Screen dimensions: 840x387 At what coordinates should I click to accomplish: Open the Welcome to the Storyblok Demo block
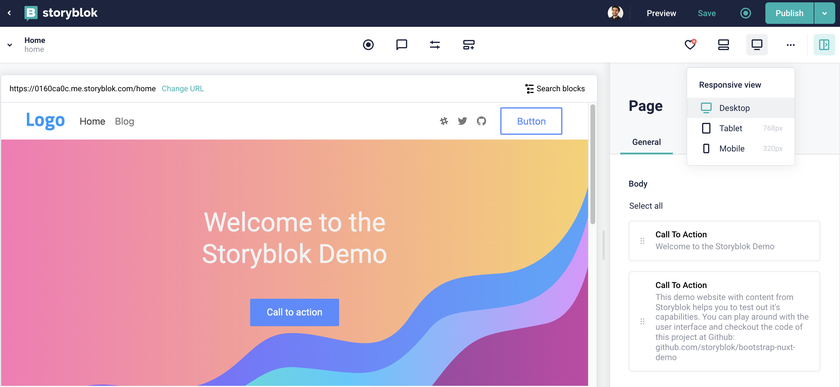[x=724, y=241]
